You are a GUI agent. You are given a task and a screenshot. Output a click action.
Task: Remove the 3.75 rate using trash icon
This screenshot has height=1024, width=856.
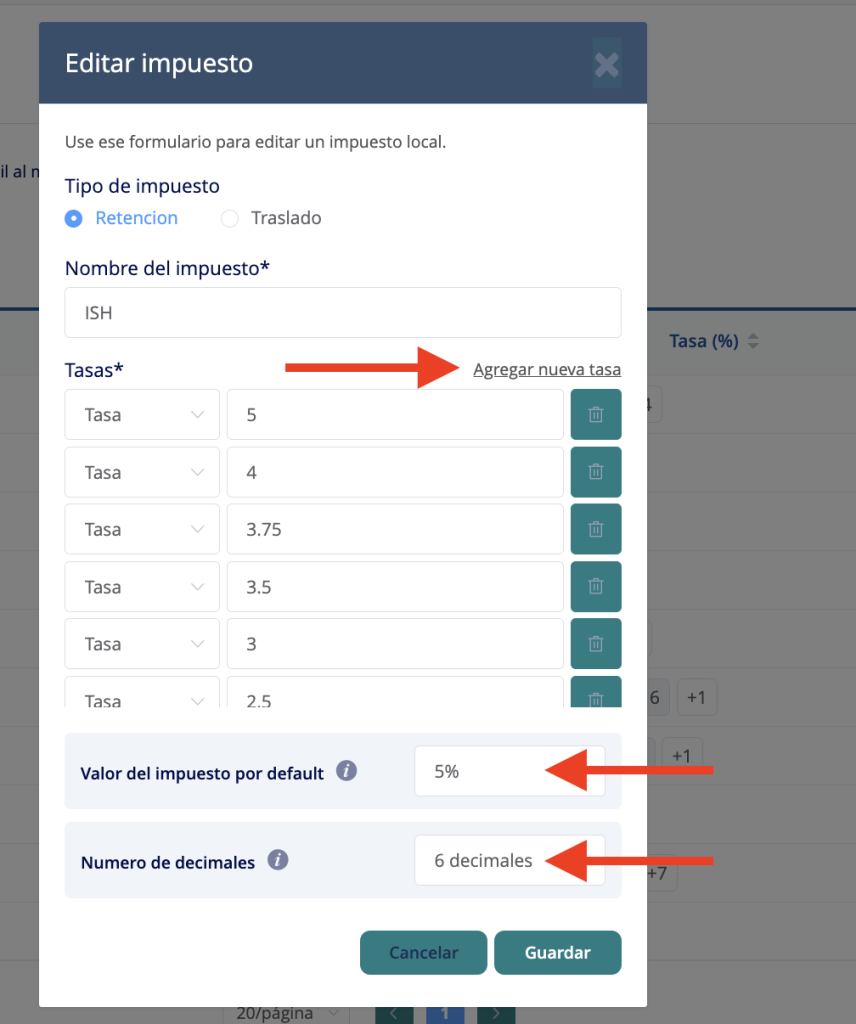(x=596, y=529)
